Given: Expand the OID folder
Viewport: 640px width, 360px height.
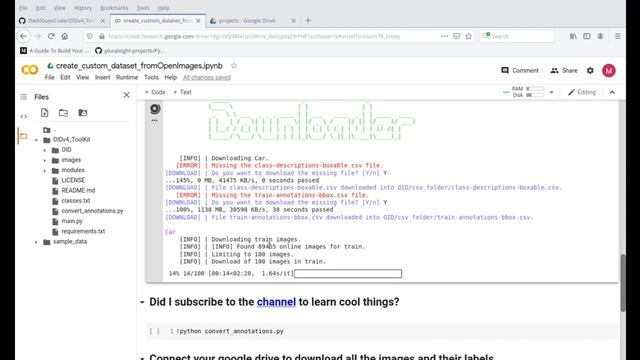Looking at the screenshot, I should pyautogui.click(x=45, y=150).
